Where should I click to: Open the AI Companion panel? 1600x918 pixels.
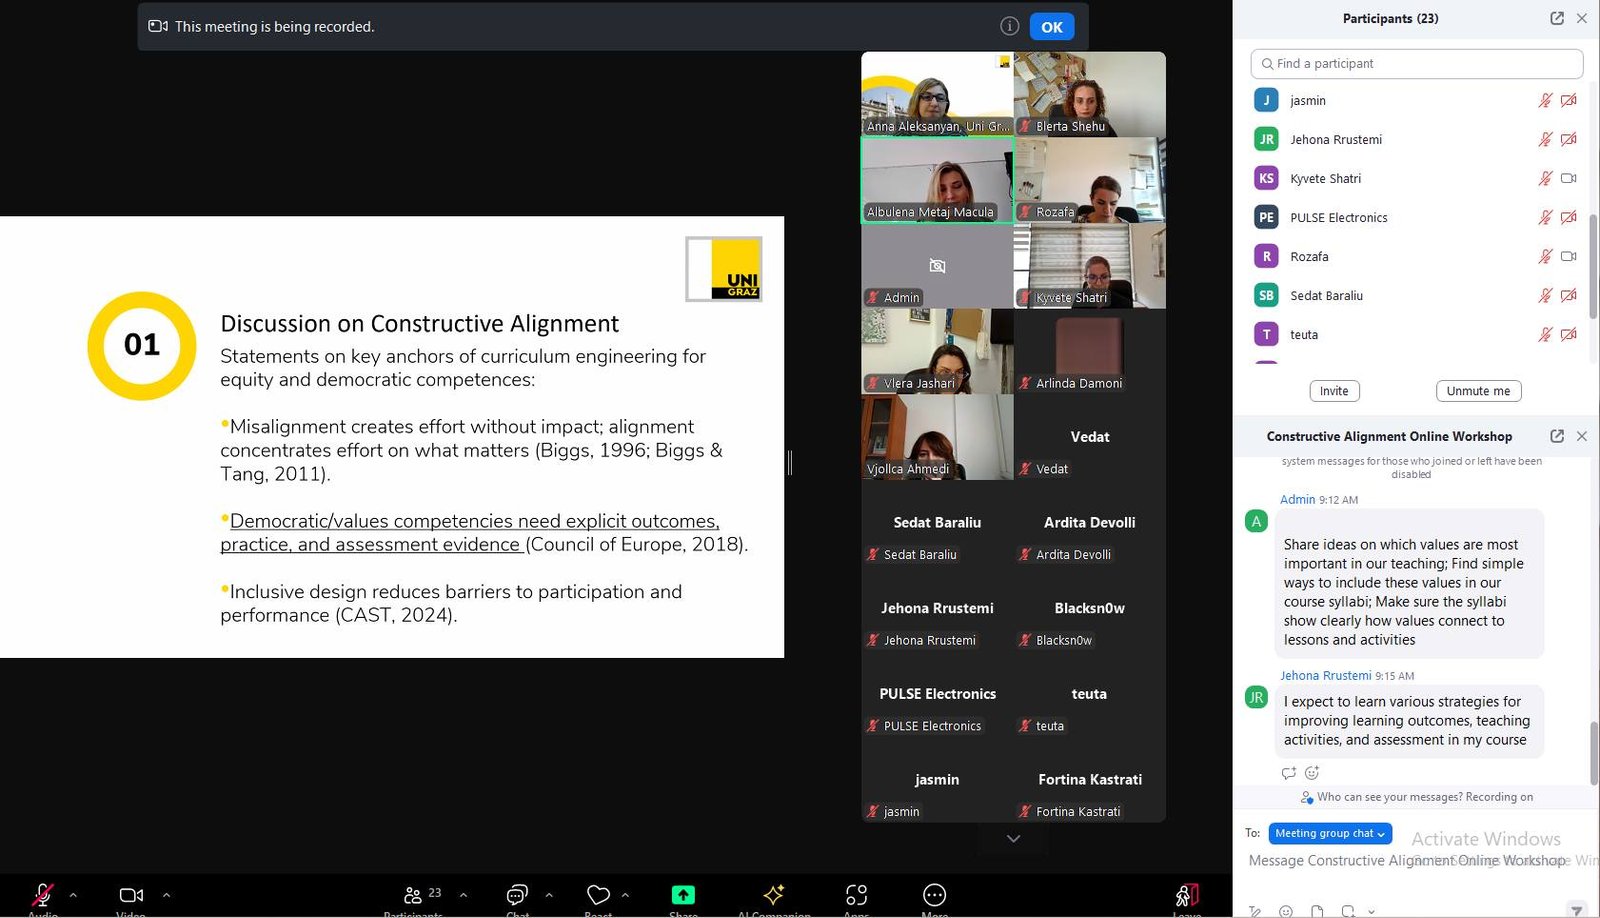pos(773,895)
